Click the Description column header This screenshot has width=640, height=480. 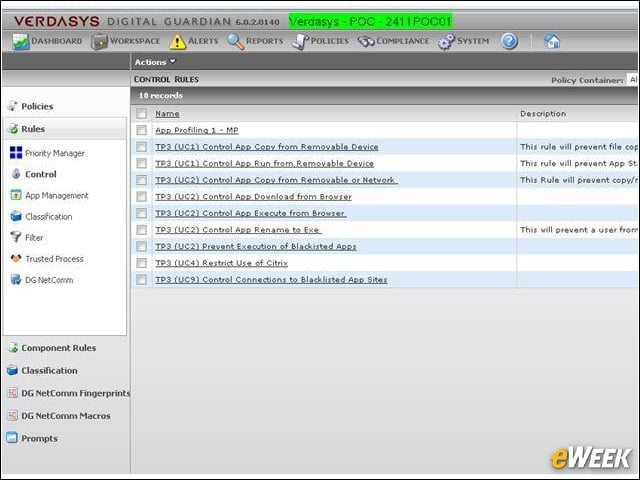pos(543,114)
